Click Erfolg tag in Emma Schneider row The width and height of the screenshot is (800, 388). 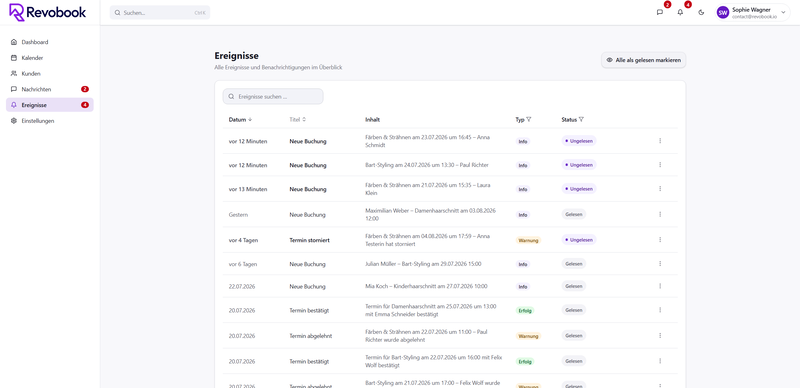click(524, 310)
